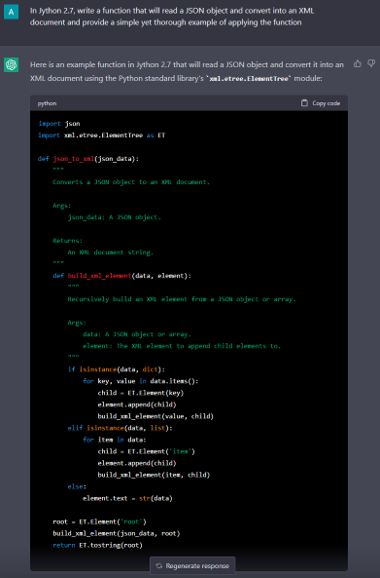
Task: Click 'element: The XML element to append' line
Action: [182, 346]
